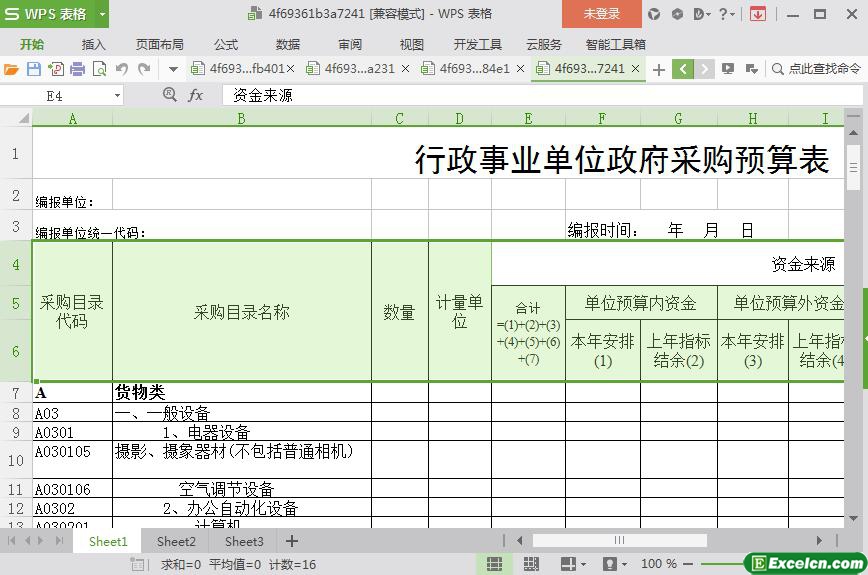Click the 未登录 login button
Image resolution: width=868 pixels, height=575 pixels.
tap(601, 14)
